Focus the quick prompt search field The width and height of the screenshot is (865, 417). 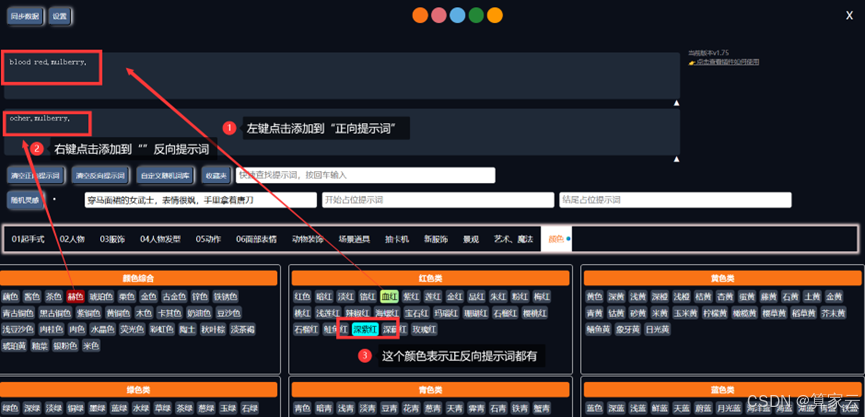click(365, 175)
